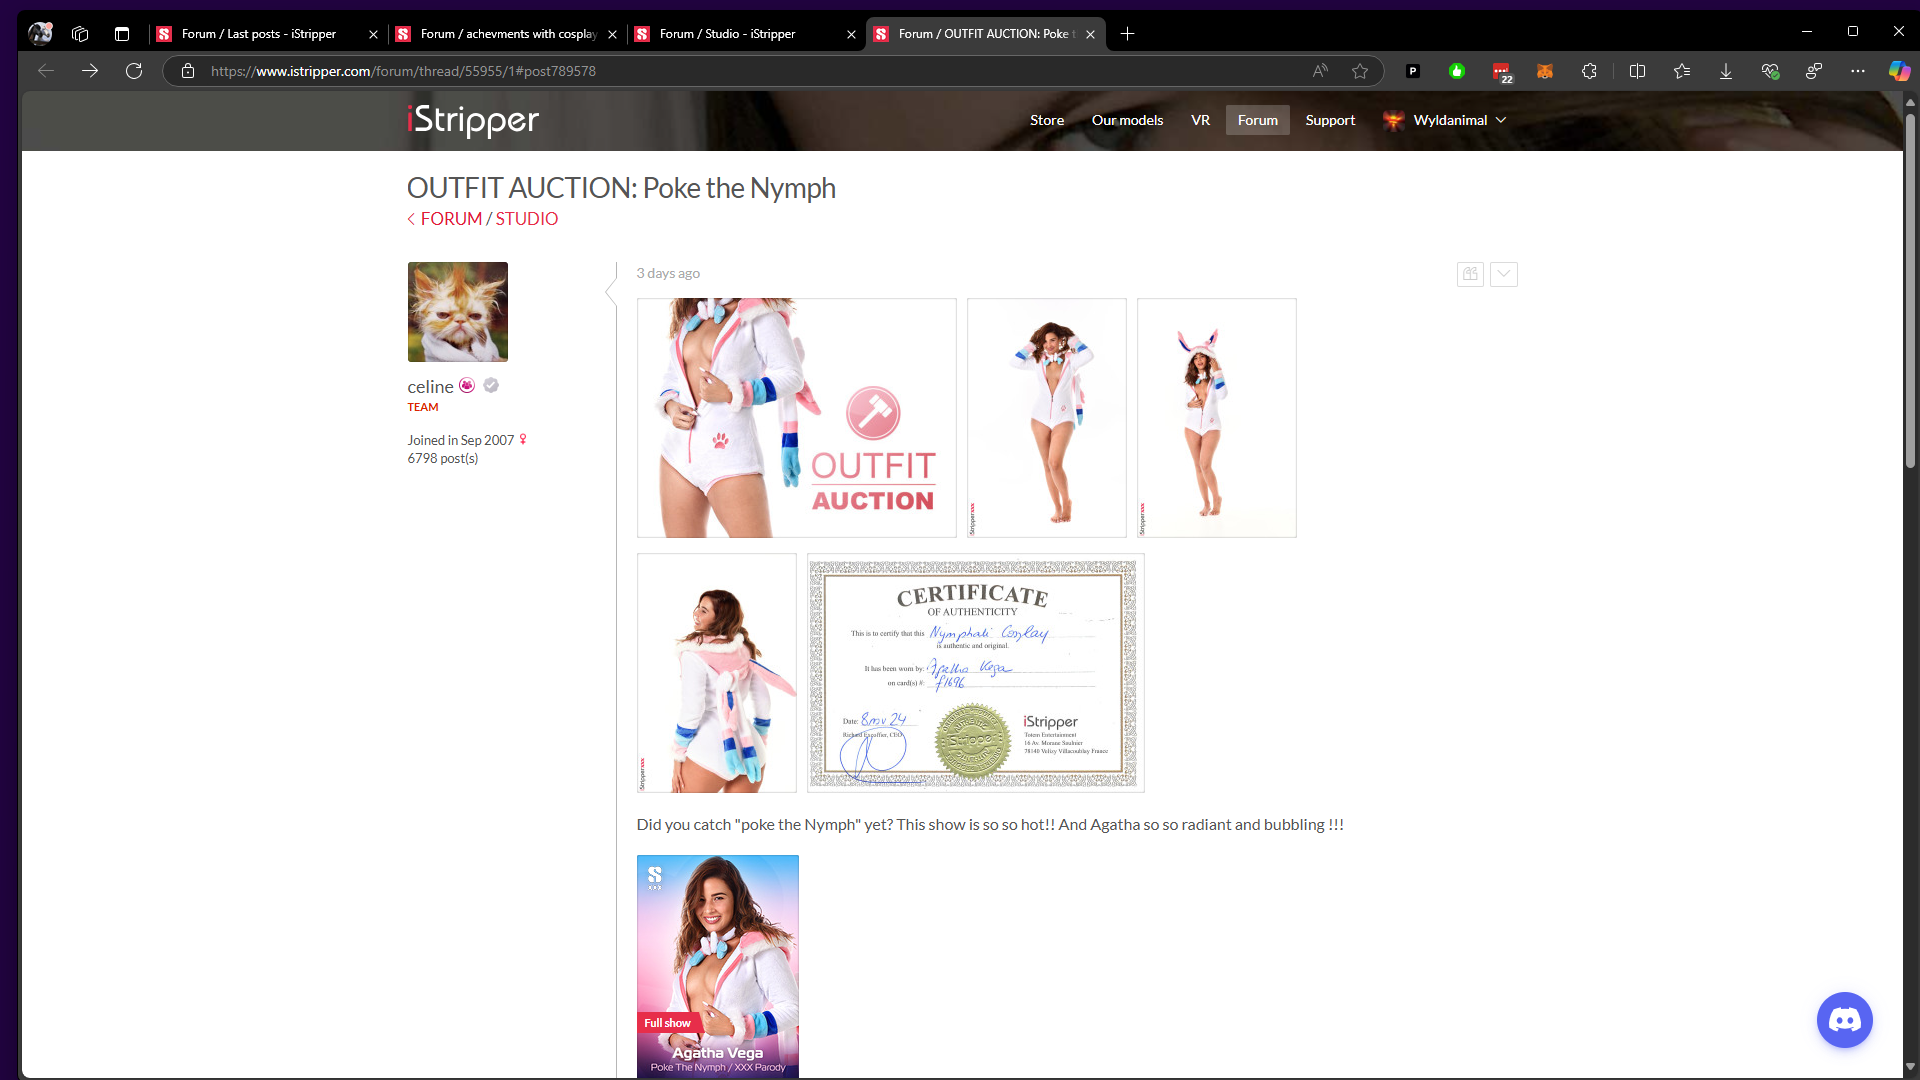Expand the post options chevron
Screen dimensions: 1920x1080
tap(1503, 274)
